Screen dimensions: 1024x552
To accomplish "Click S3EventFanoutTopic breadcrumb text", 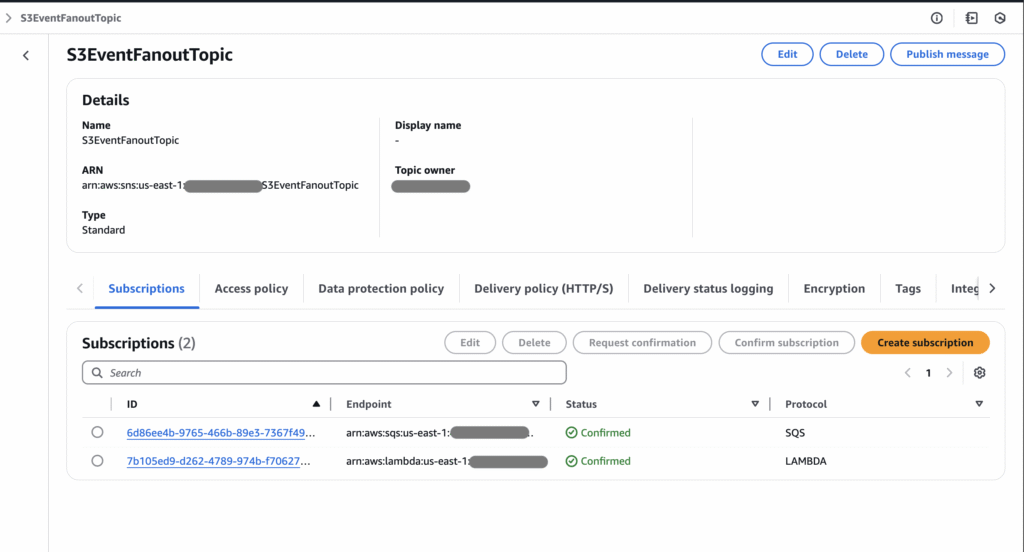I will 71,18.
